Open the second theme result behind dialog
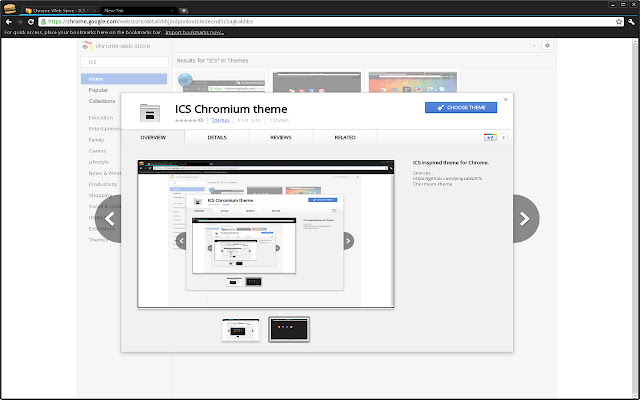Screen dimensions: 640x400 317,82
